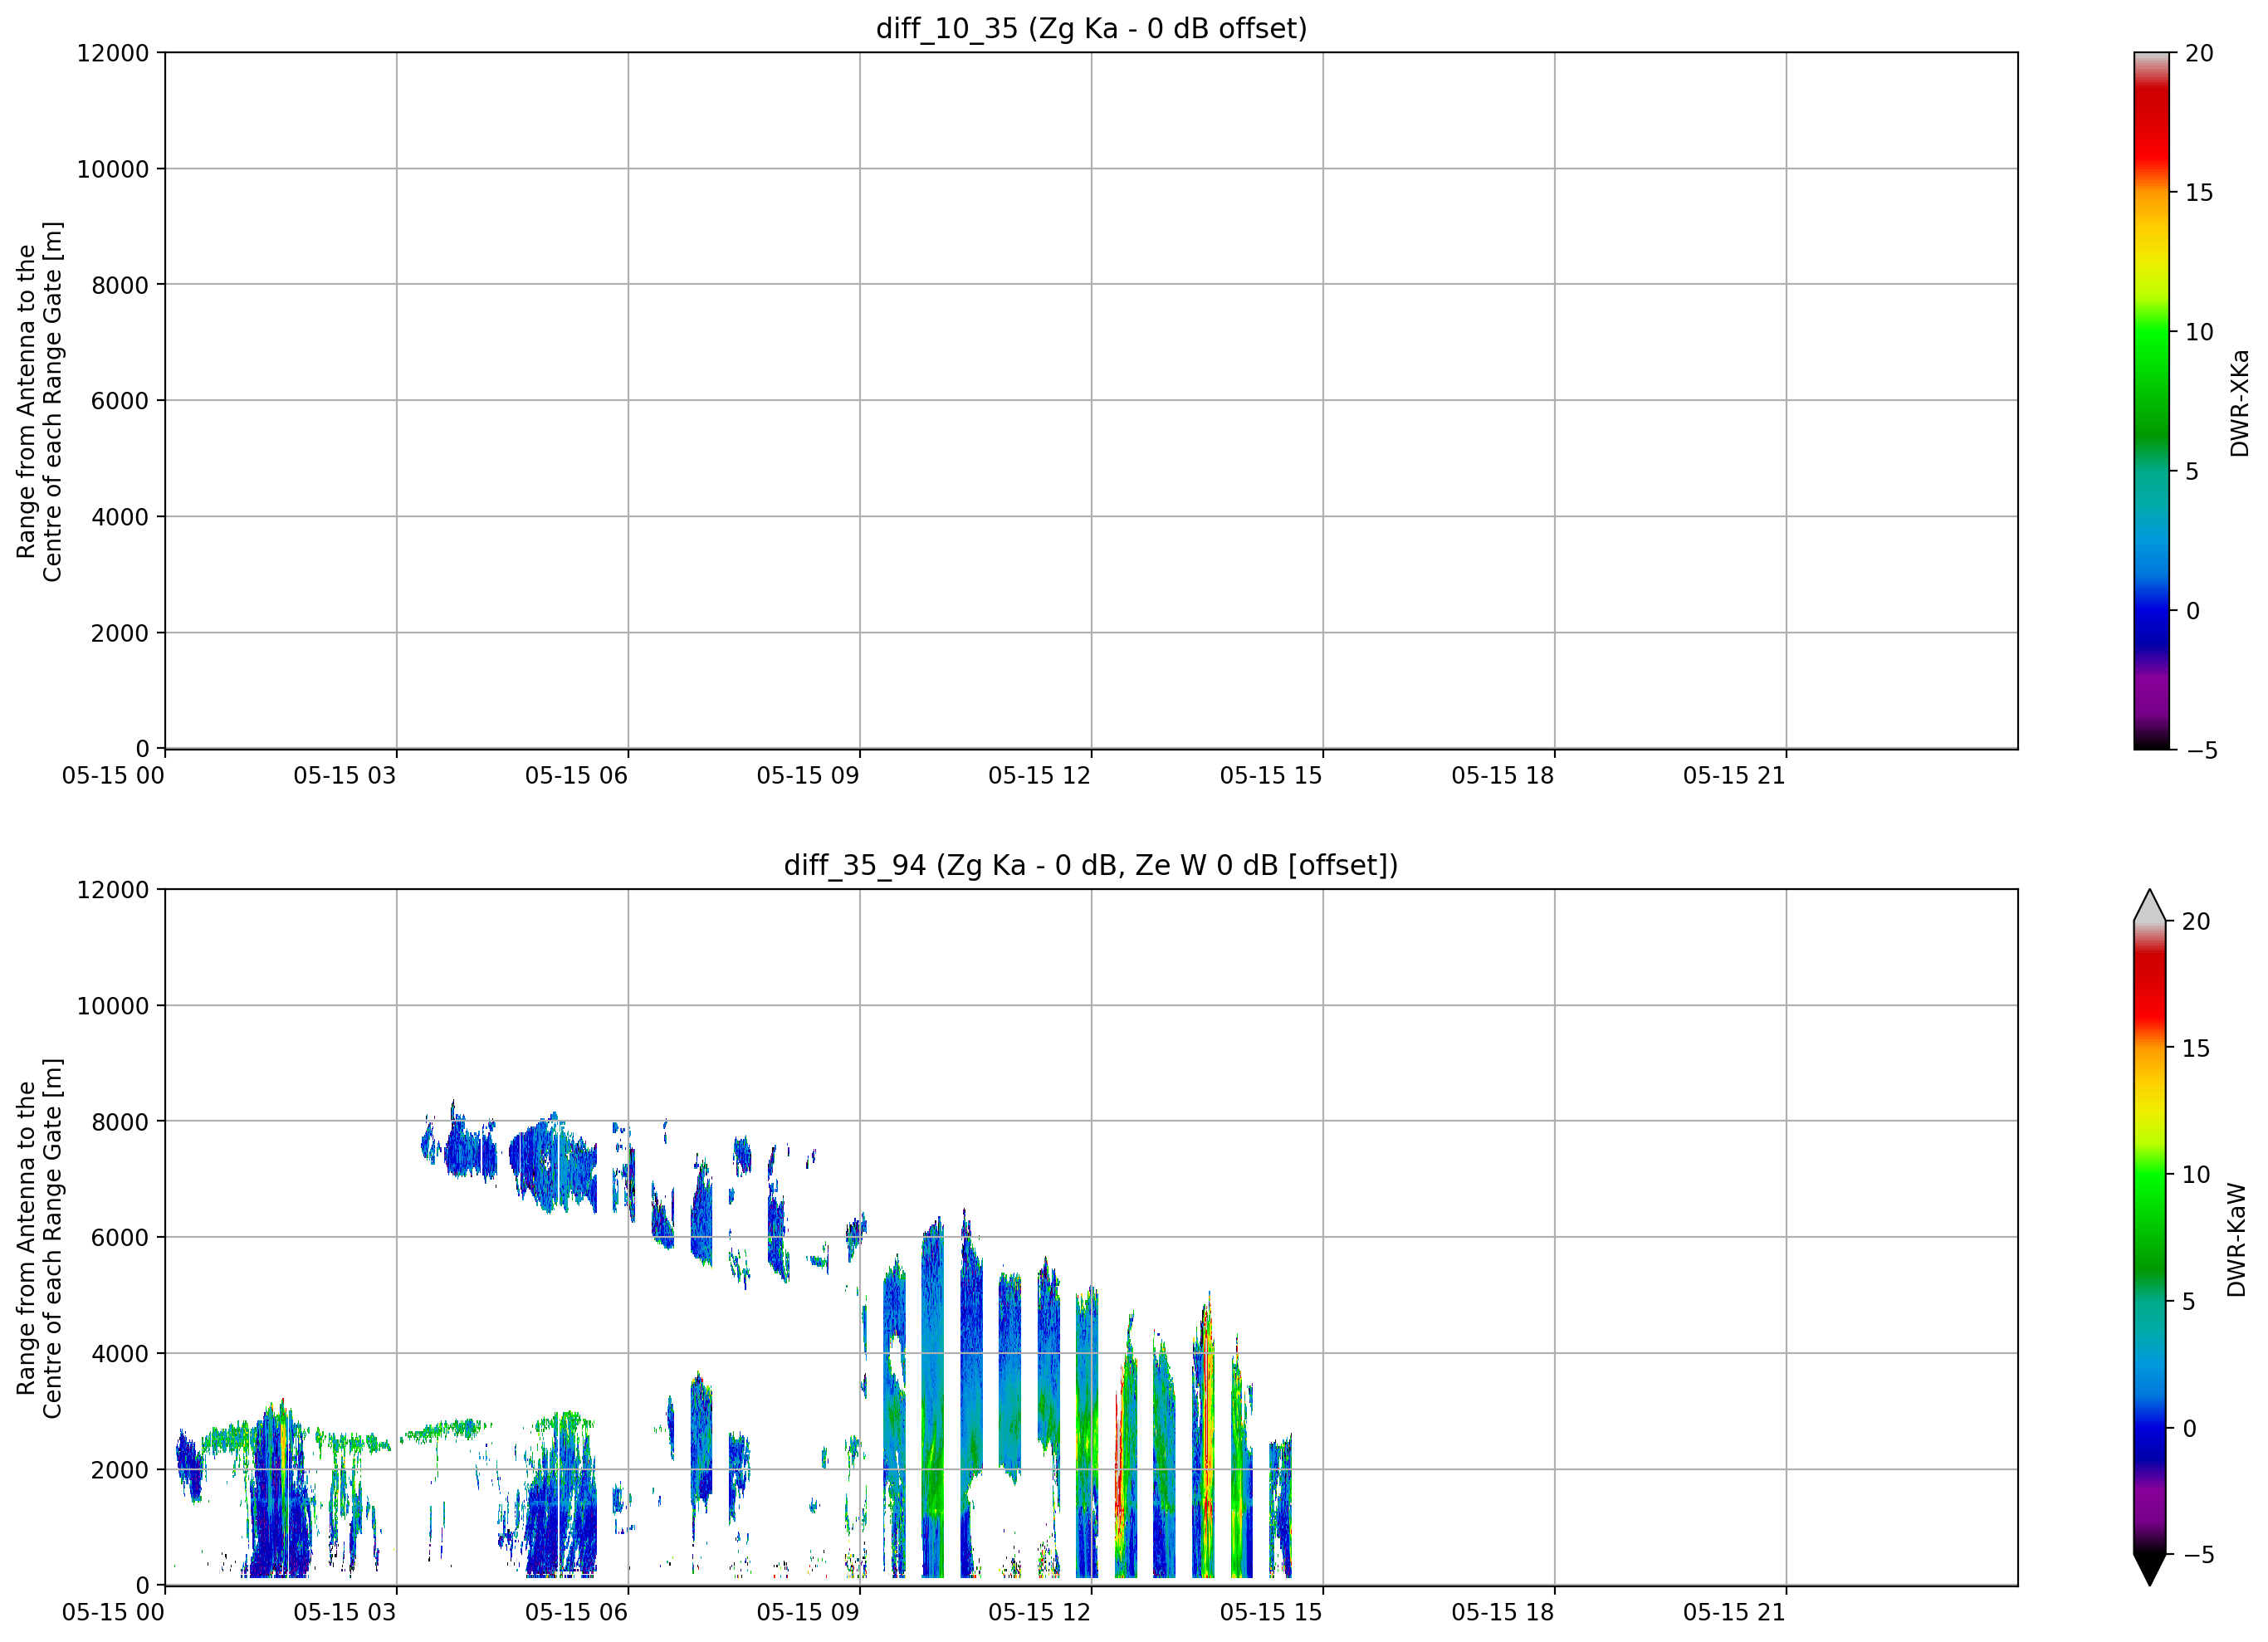
Task: Click the "05-15 03" tick under the diff_35_94 plot
Action: pos(345,1613)
